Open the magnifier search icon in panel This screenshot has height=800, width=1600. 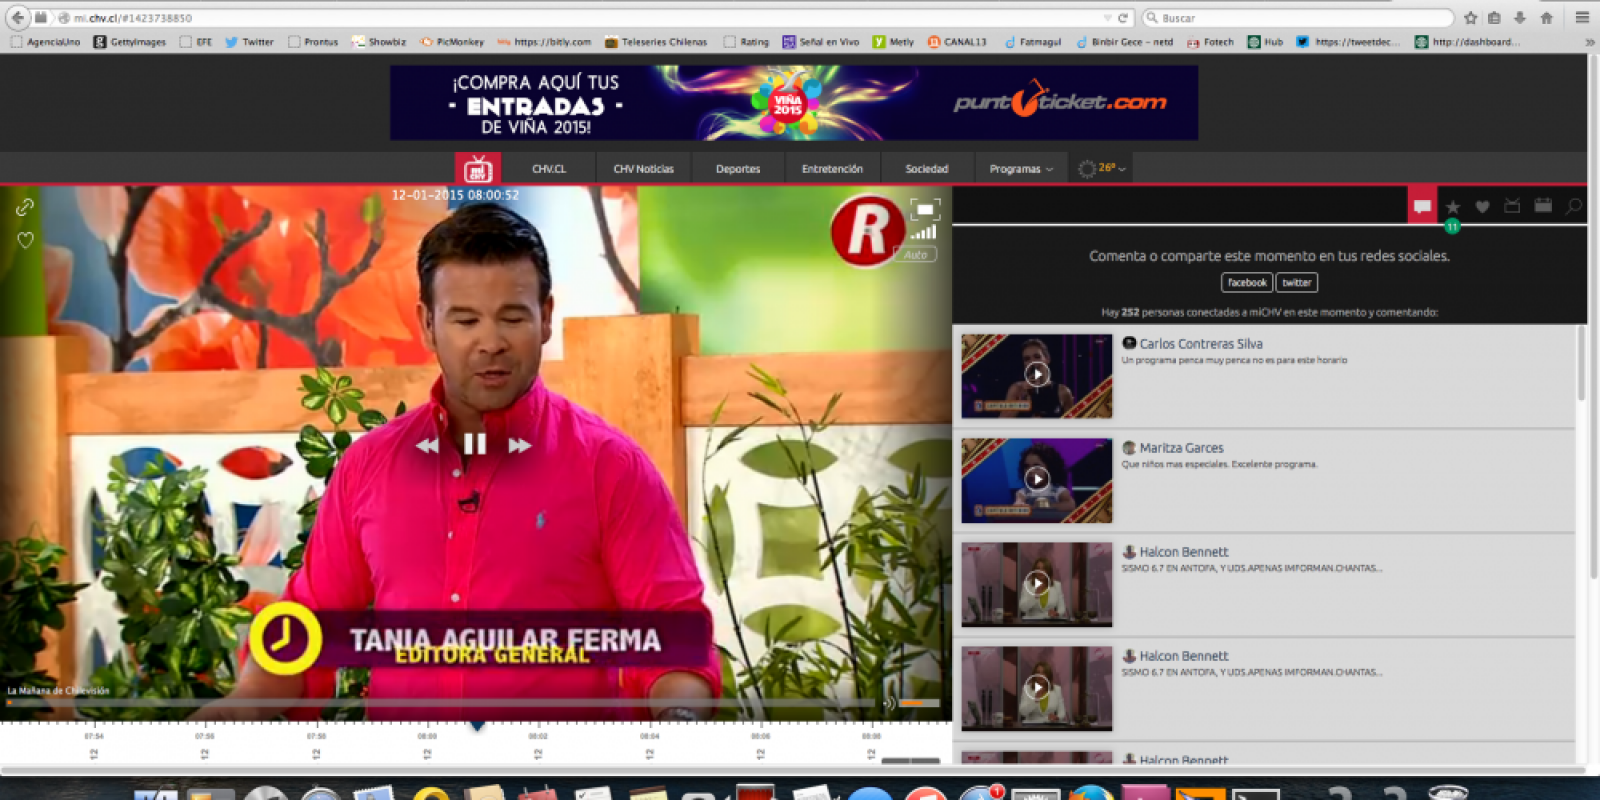(1574, 206)
